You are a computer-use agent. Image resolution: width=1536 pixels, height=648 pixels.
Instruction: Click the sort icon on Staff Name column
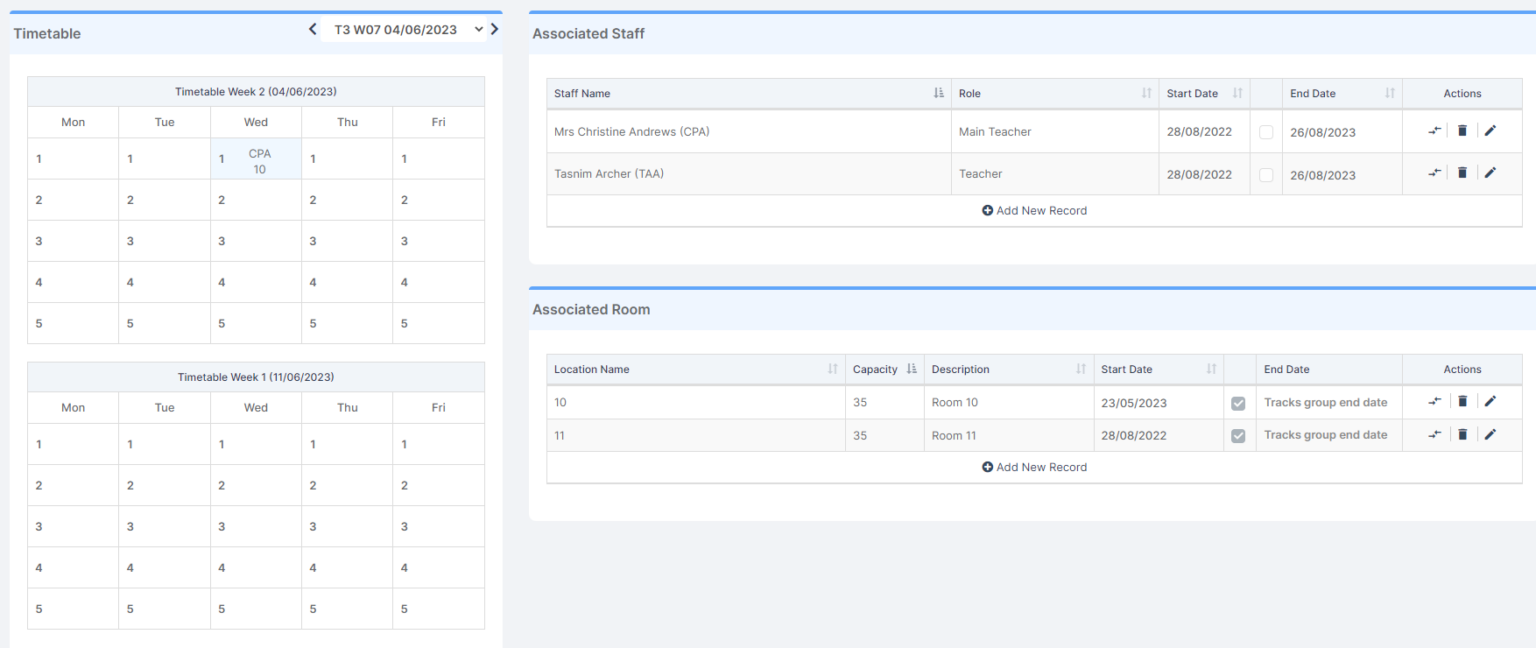click(937, 93)
